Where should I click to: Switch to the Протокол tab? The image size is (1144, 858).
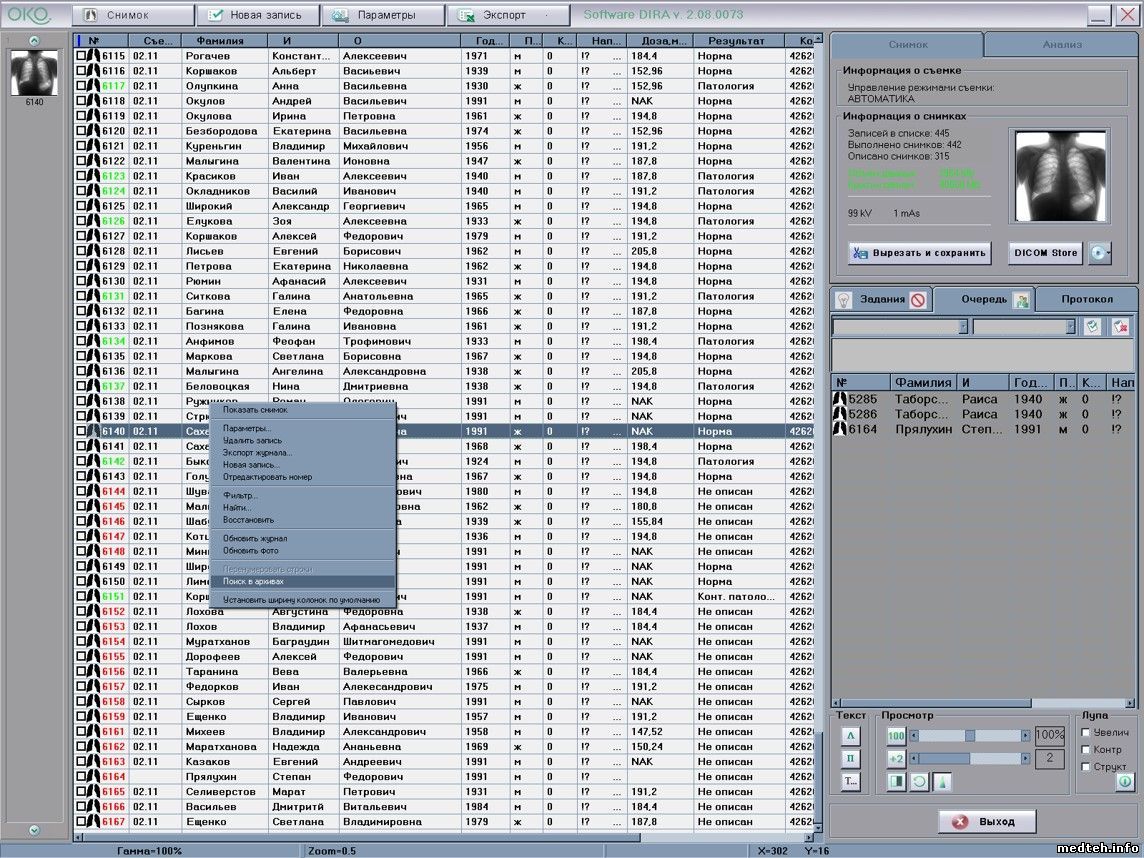click(1087, 299)
